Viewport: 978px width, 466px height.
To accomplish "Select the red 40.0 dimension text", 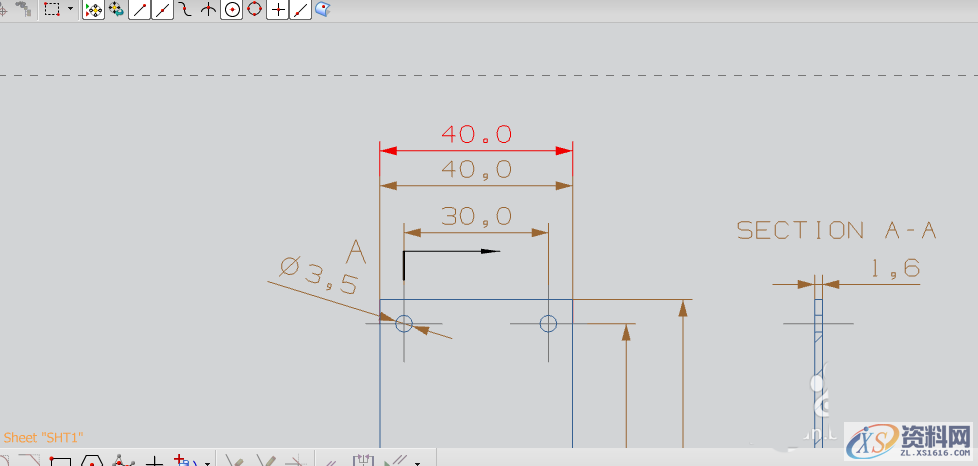I will click(476, 134).
